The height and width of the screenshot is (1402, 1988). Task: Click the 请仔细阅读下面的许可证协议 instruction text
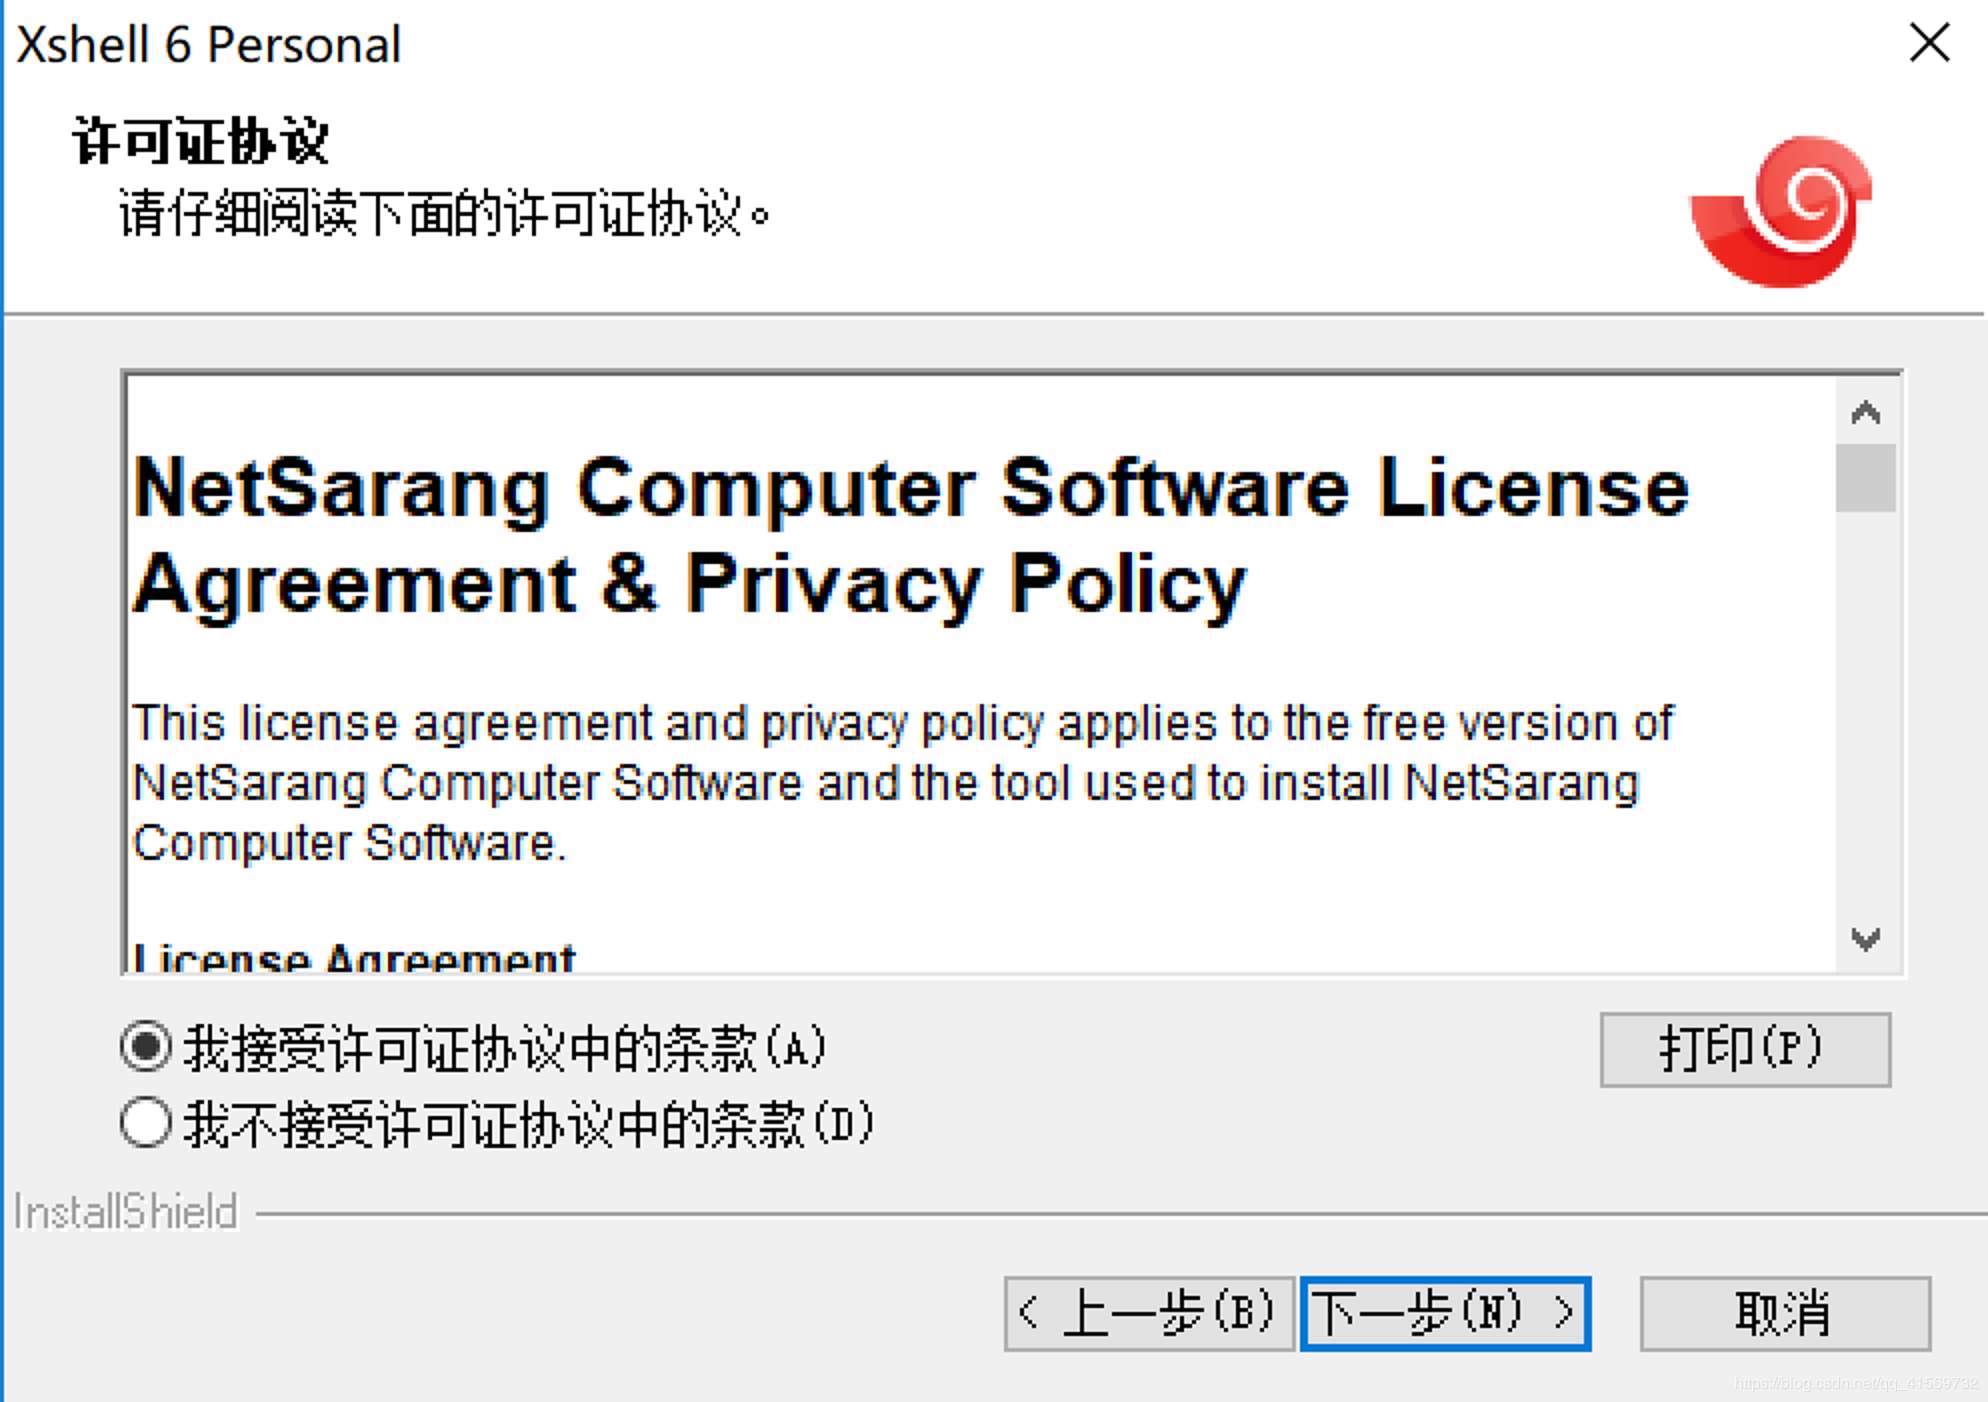[x=444, y=213]
